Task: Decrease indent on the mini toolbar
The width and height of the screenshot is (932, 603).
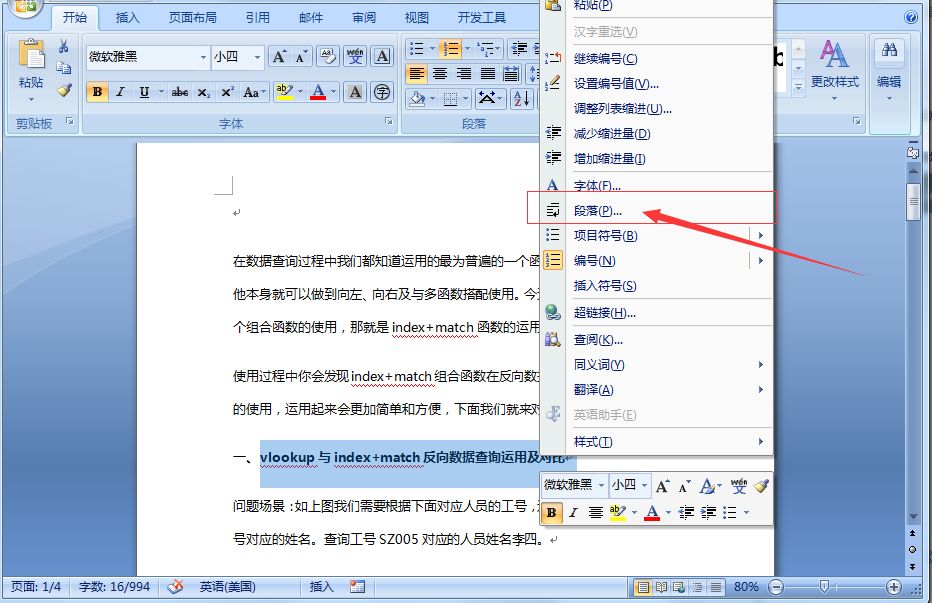Action: (686, 513)
